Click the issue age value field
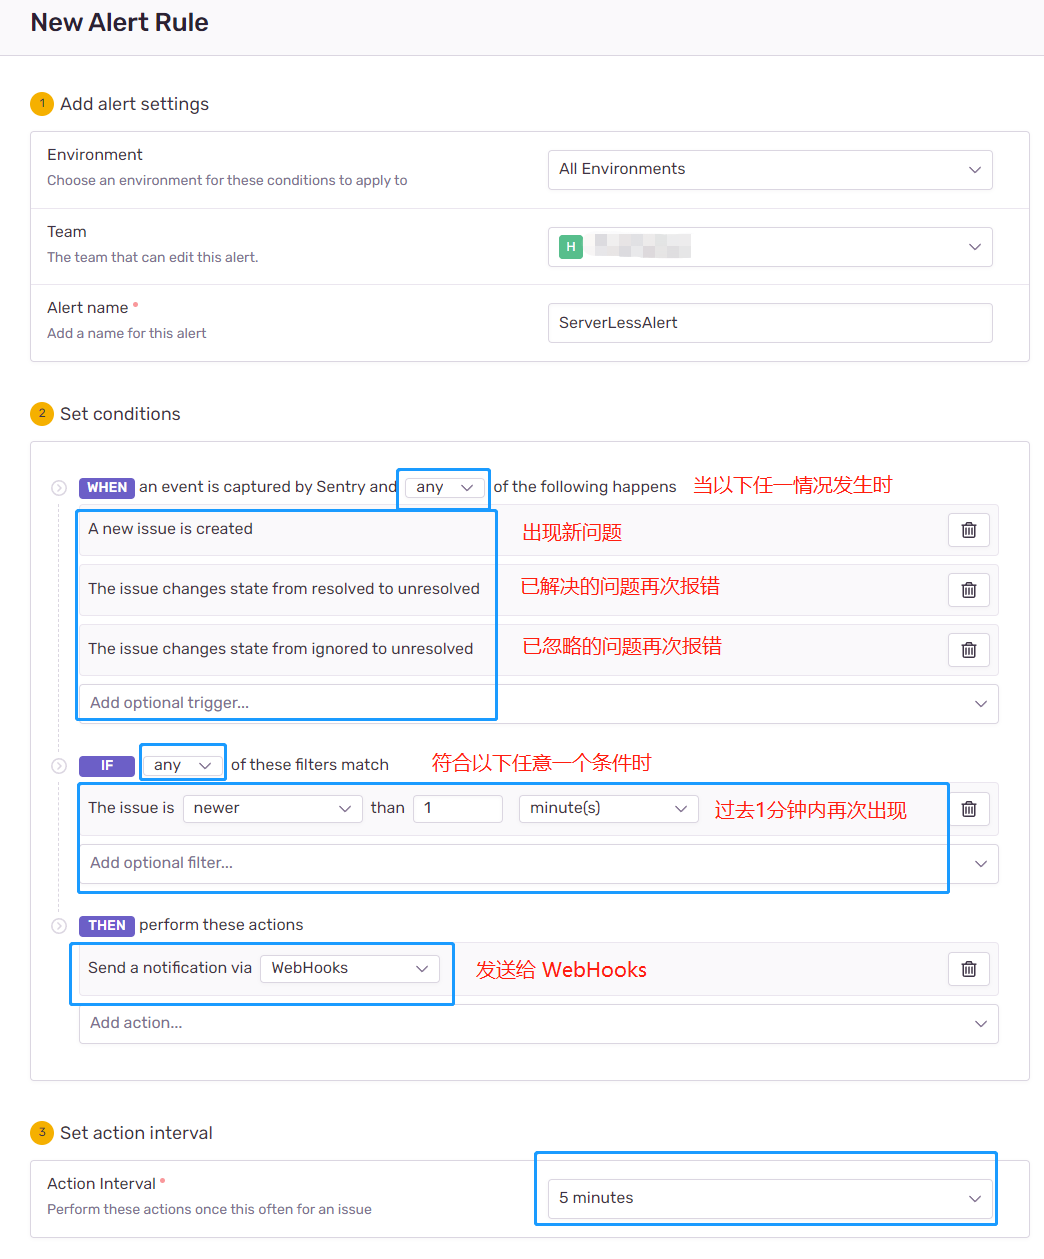 tap(457, 809)
